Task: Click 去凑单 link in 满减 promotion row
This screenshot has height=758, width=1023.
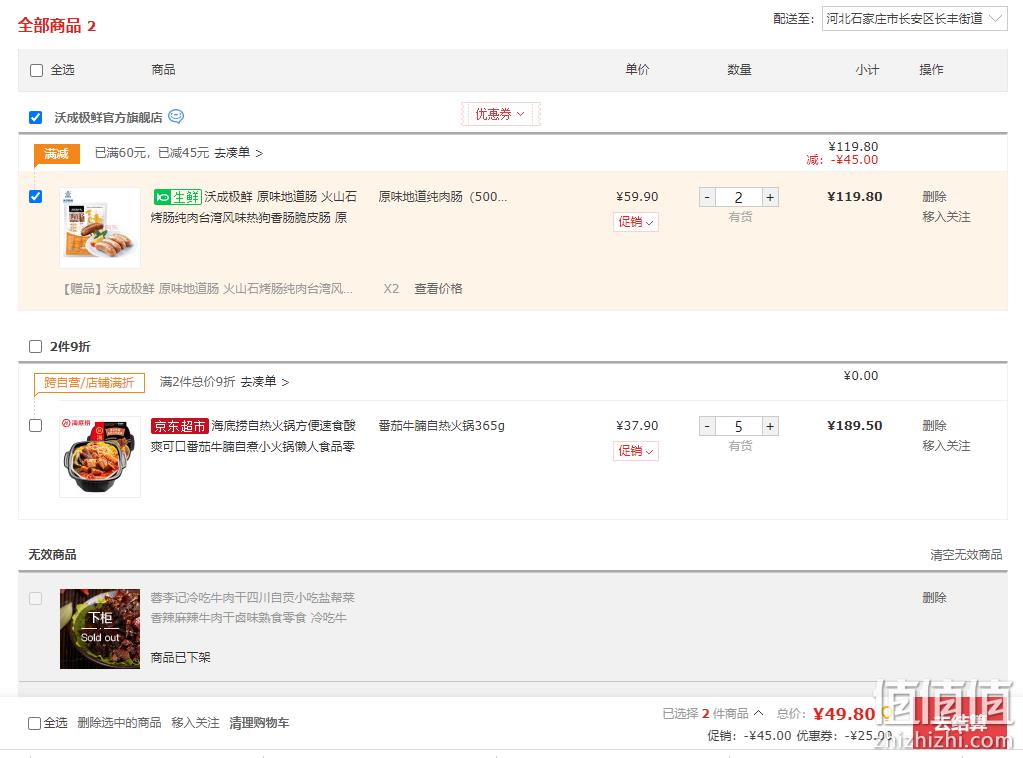Action: [239, 153]
